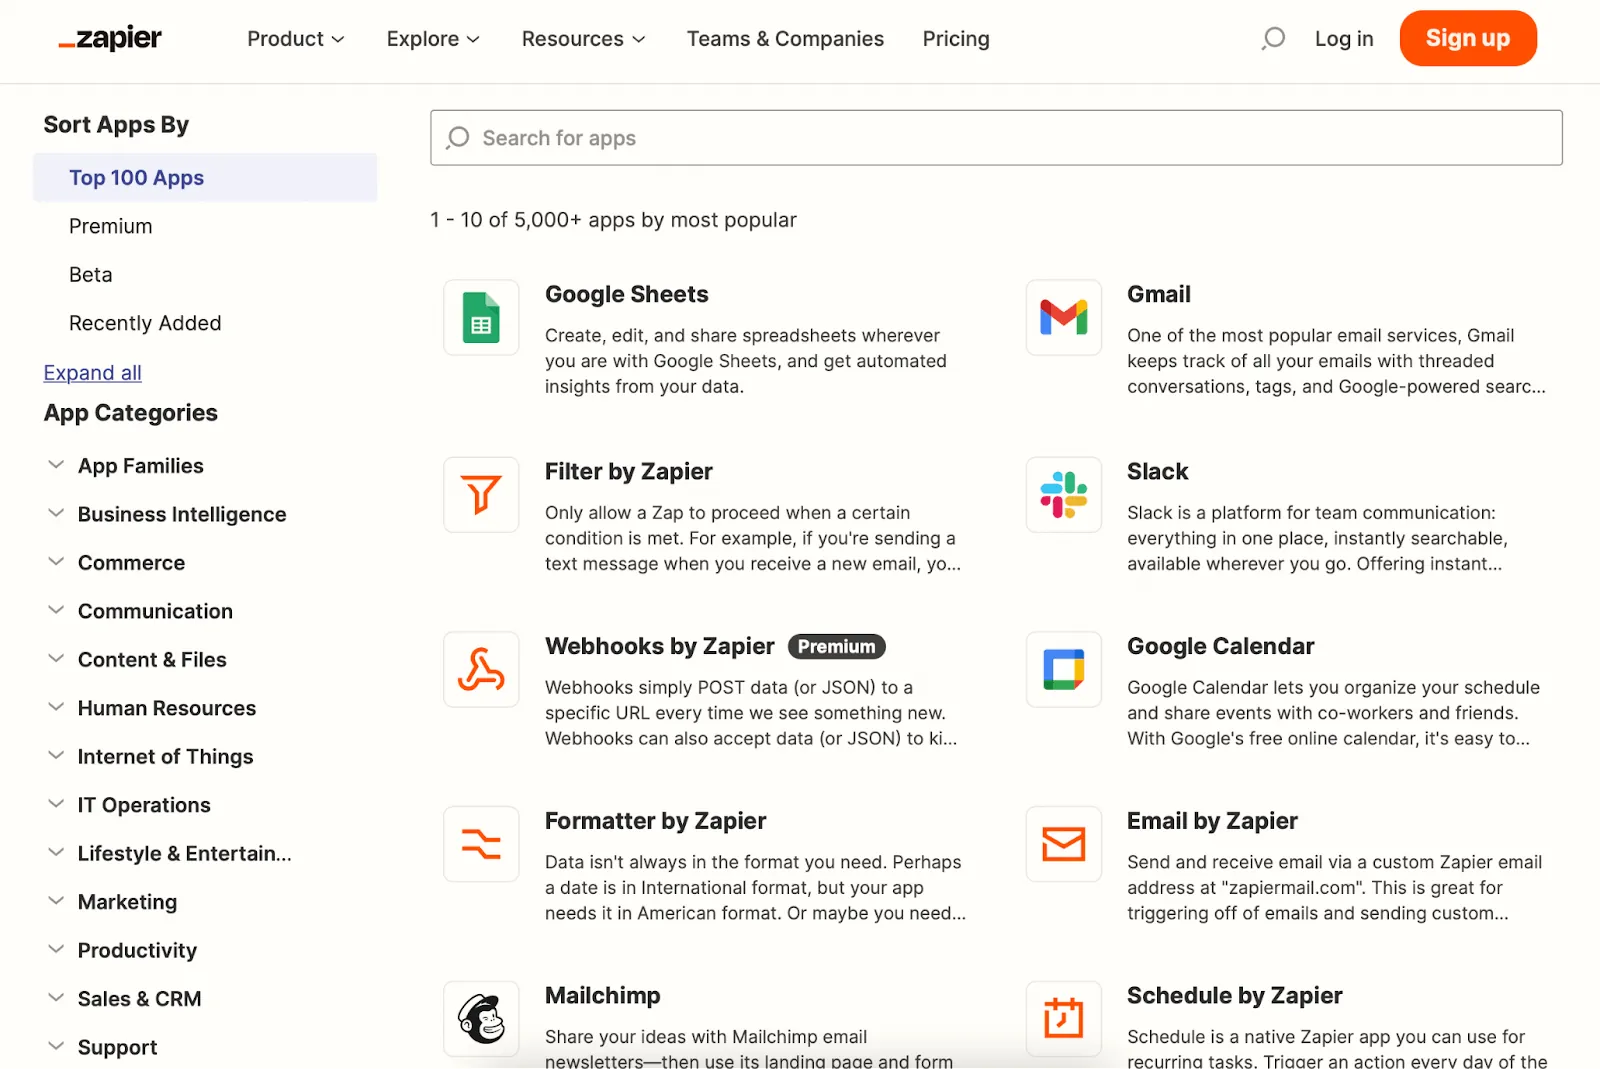Click the Filter by Zapier funnel icon

481,494
